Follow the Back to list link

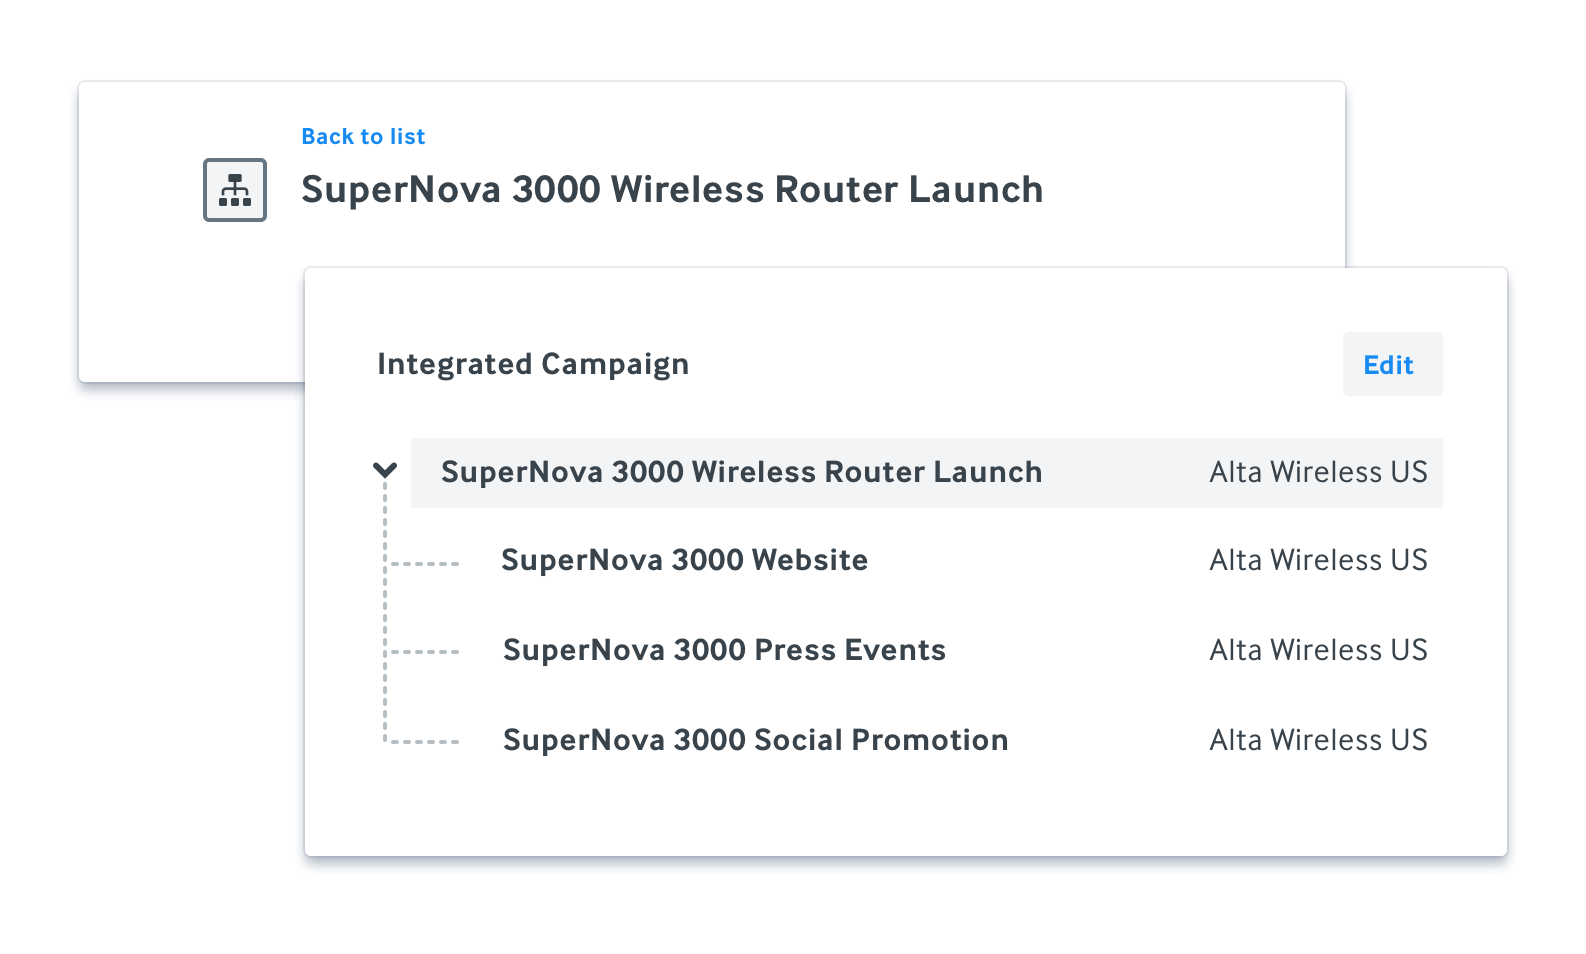363,136
